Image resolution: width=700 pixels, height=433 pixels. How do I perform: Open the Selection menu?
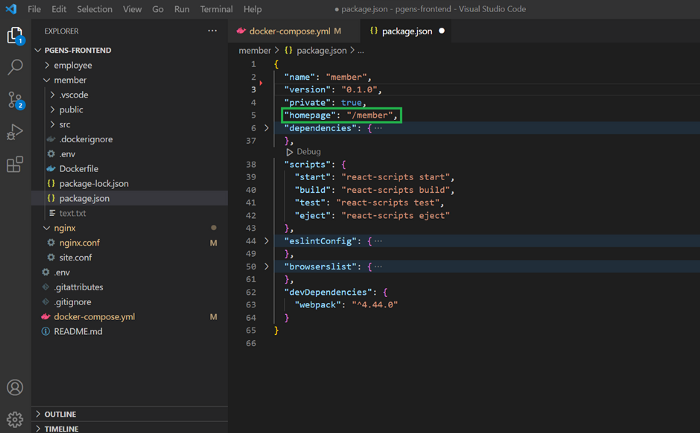click(95, 9)
